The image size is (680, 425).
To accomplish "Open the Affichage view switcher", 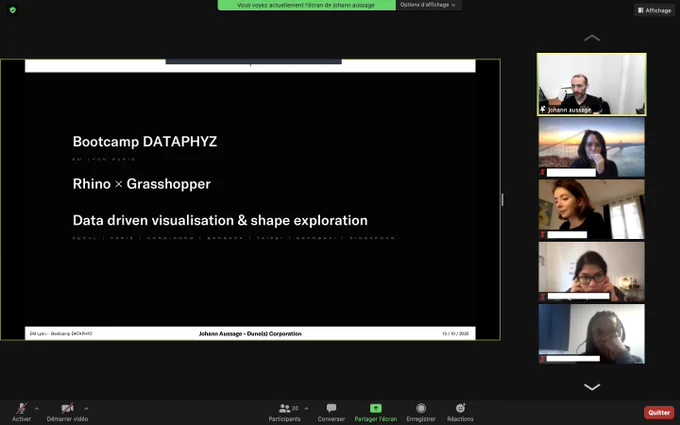I will [654, 10].
